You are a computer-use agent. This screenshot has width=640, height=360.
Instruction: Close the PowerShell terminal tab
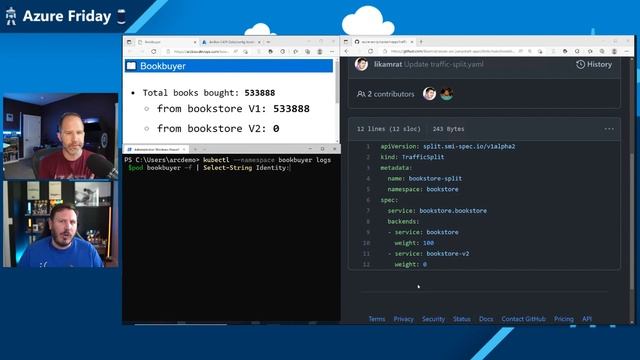184,149
